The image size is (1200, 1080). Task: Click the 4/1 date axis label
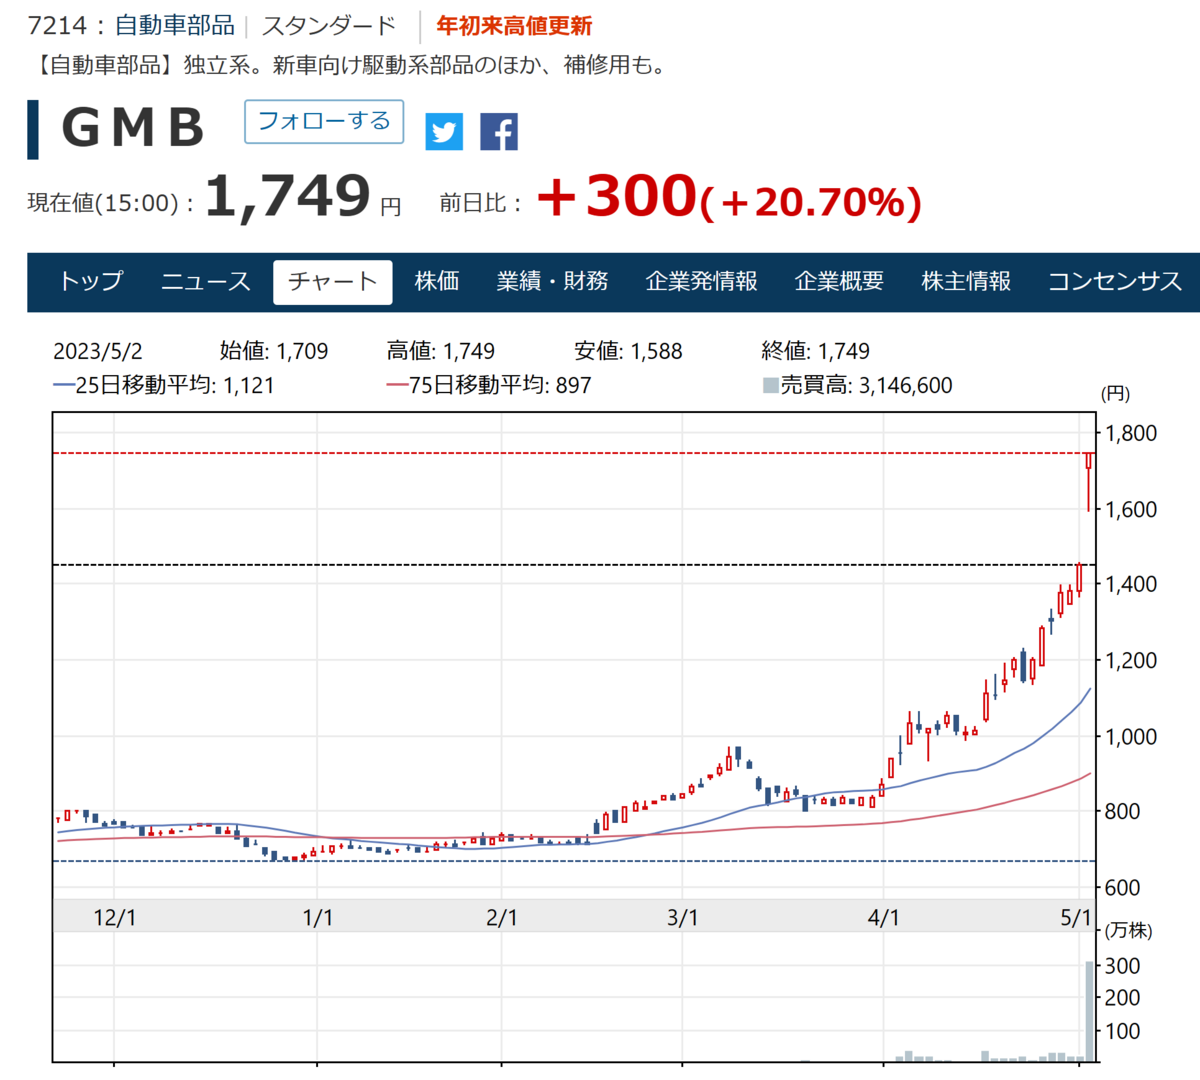pyautogui.click(x=884, y=917)
